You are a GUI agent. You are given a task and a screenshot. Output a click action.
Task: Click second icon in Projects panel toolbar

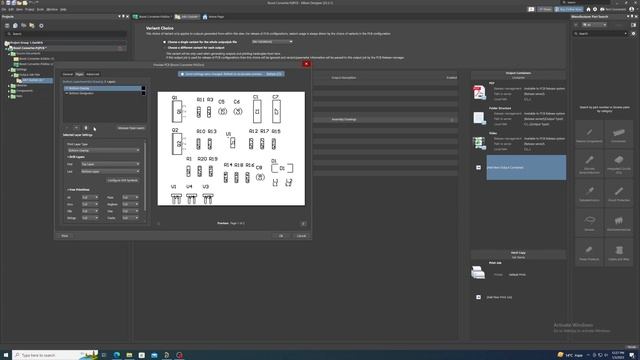coord(15,26)
